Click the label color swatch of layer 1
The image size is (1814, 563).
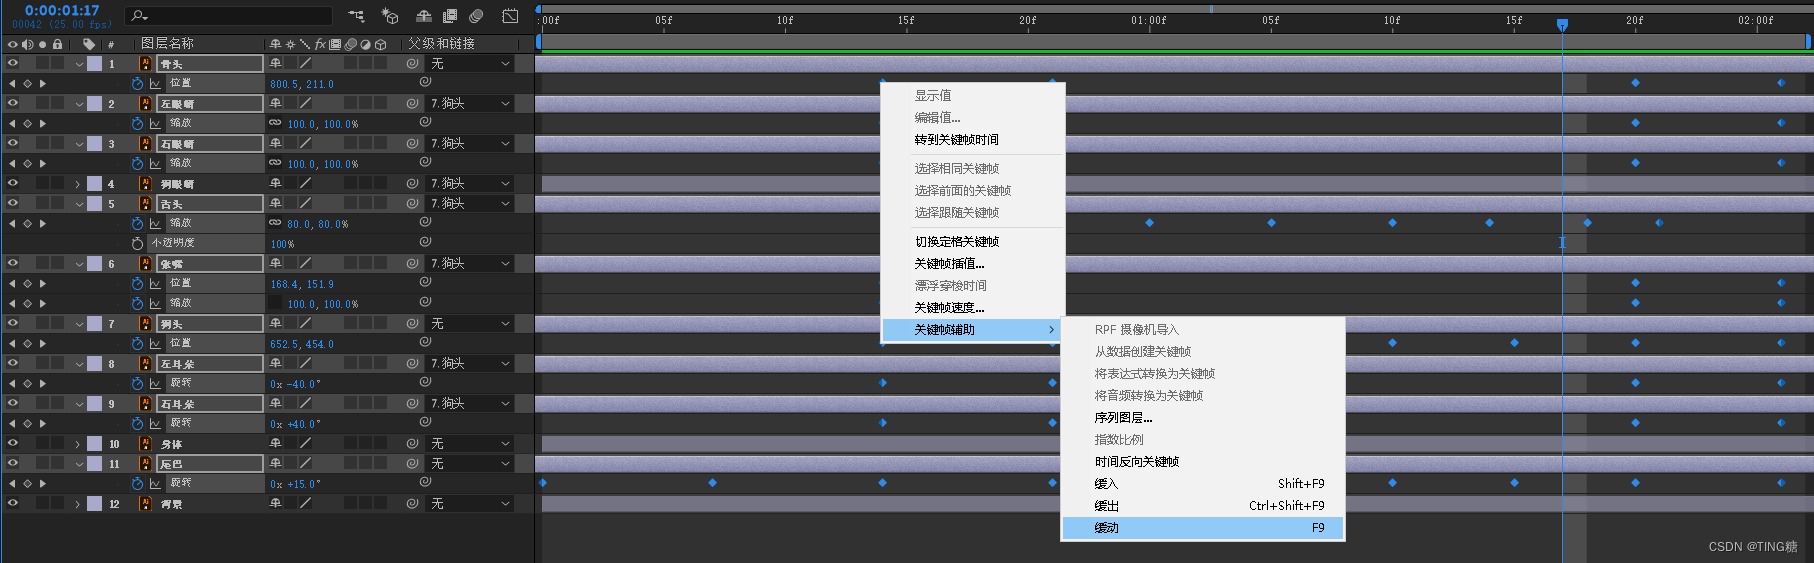coord(94,64)
